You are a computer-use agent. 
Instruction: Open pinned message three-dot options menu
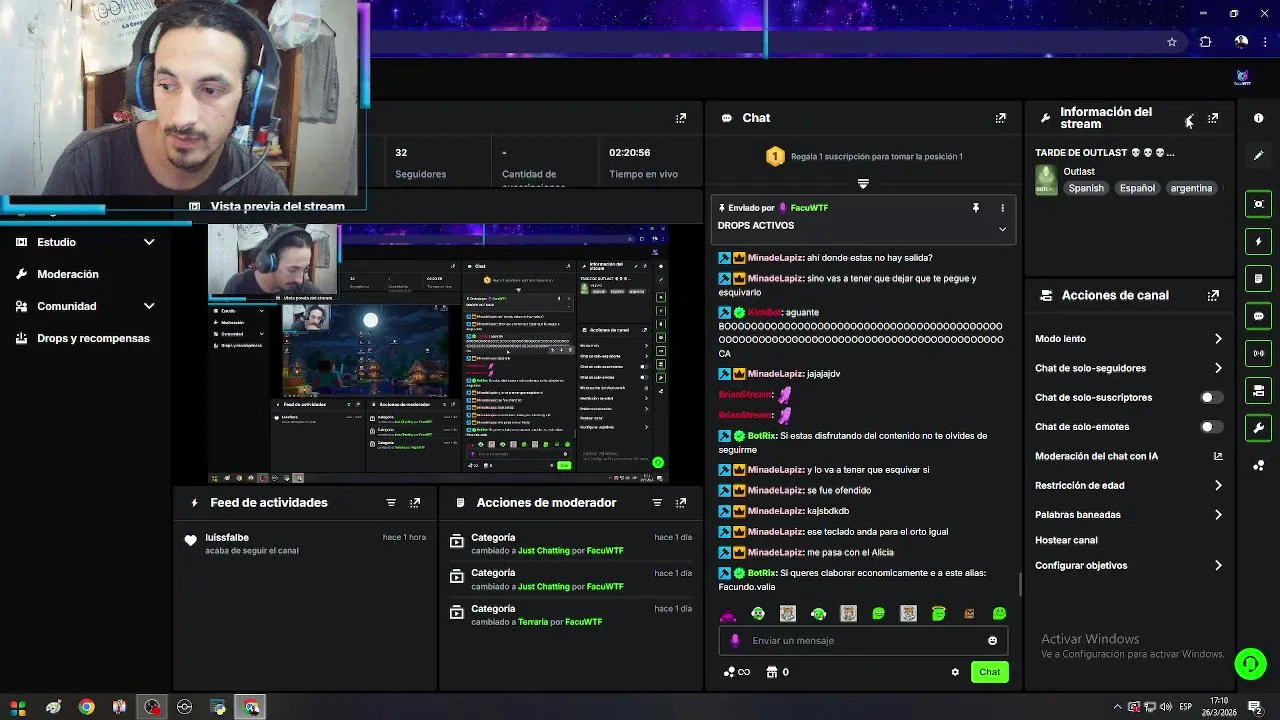[1002, 208]
